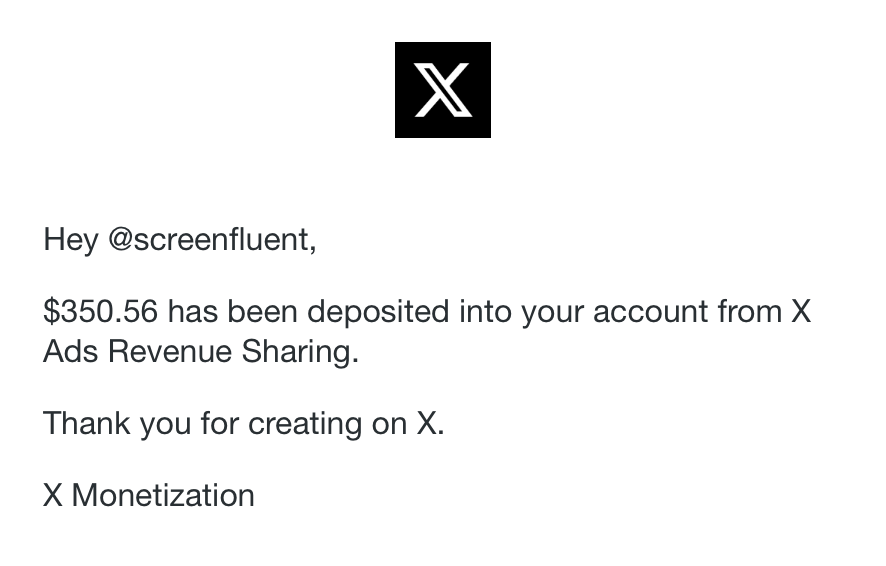Click the word "Monetization" in the signature

[x=163, y=495]
